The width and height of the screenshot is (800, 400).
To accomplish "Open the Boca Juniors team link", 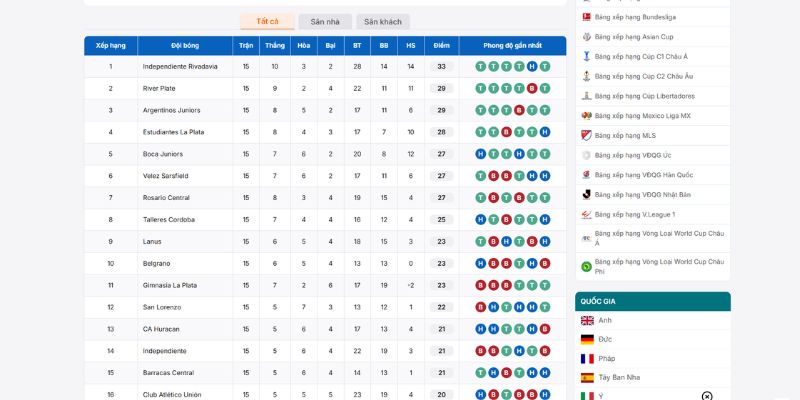I will tap(163, 154).
